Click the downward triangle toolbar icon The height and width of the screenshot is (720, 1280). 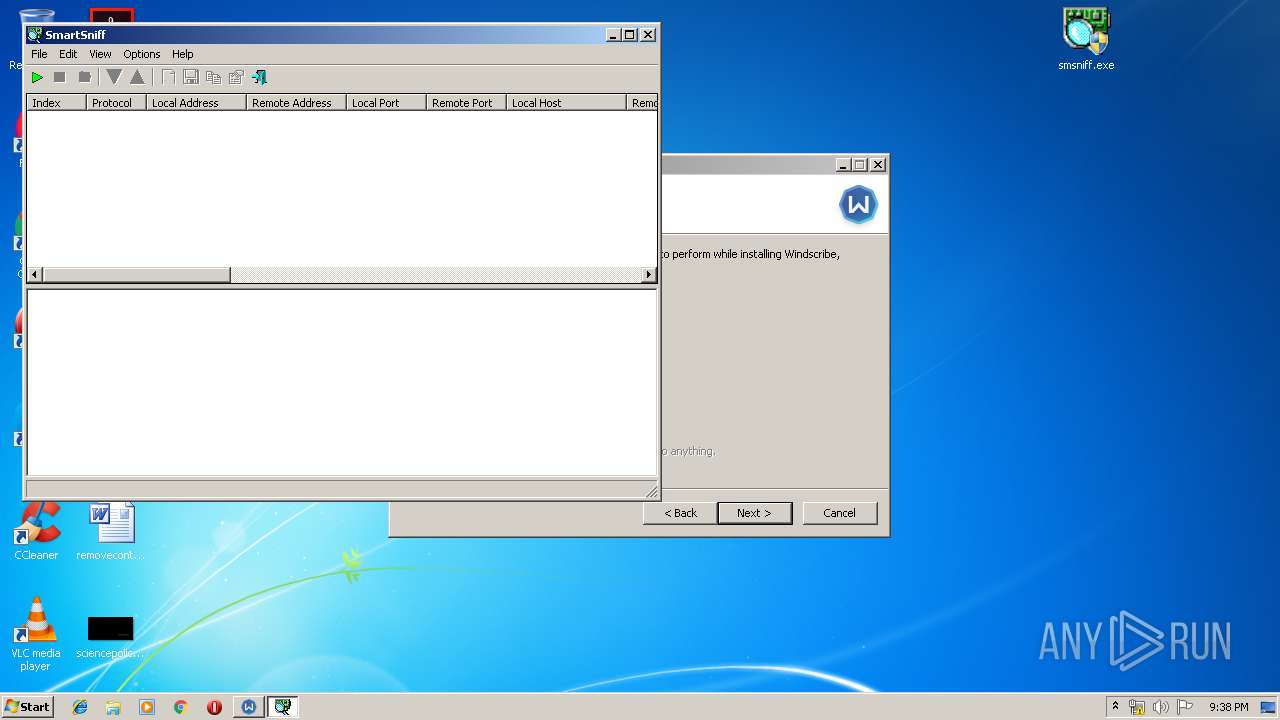pyautogui.click(x=114, y=77)
